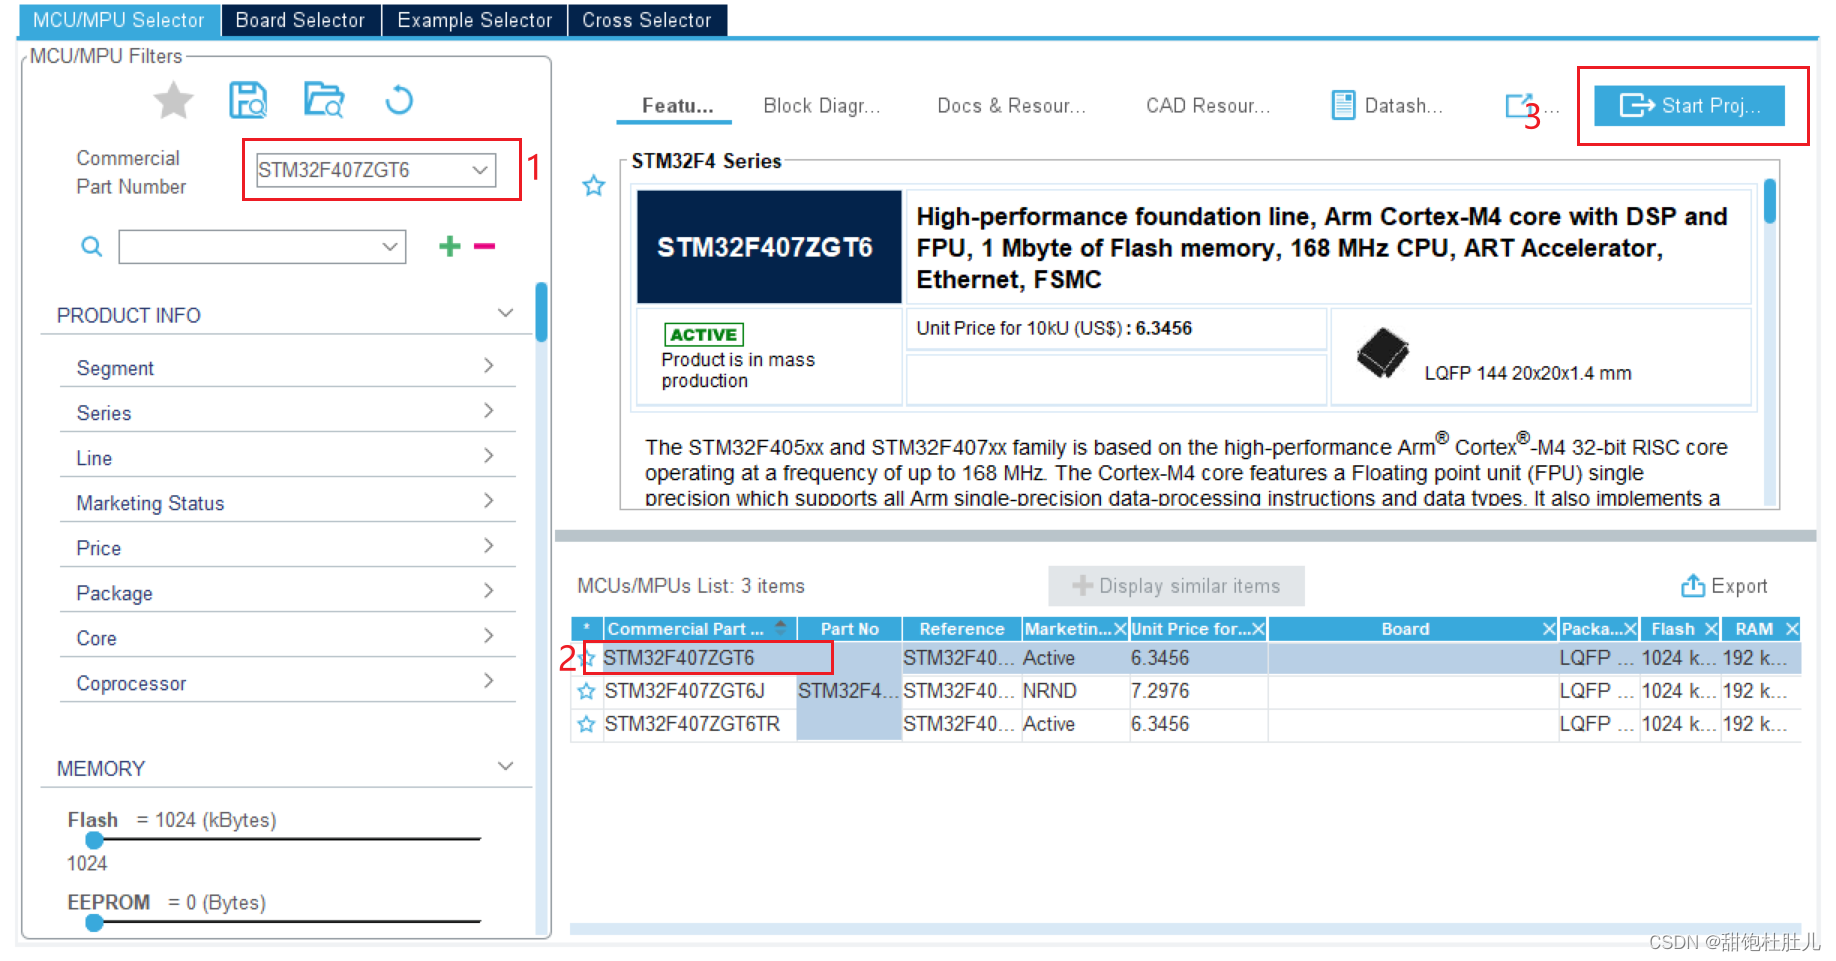Image resolution: width=1836 pixels, height=961 pixels.
Task: Close the Board column via X
Action: click(1549, 629)
